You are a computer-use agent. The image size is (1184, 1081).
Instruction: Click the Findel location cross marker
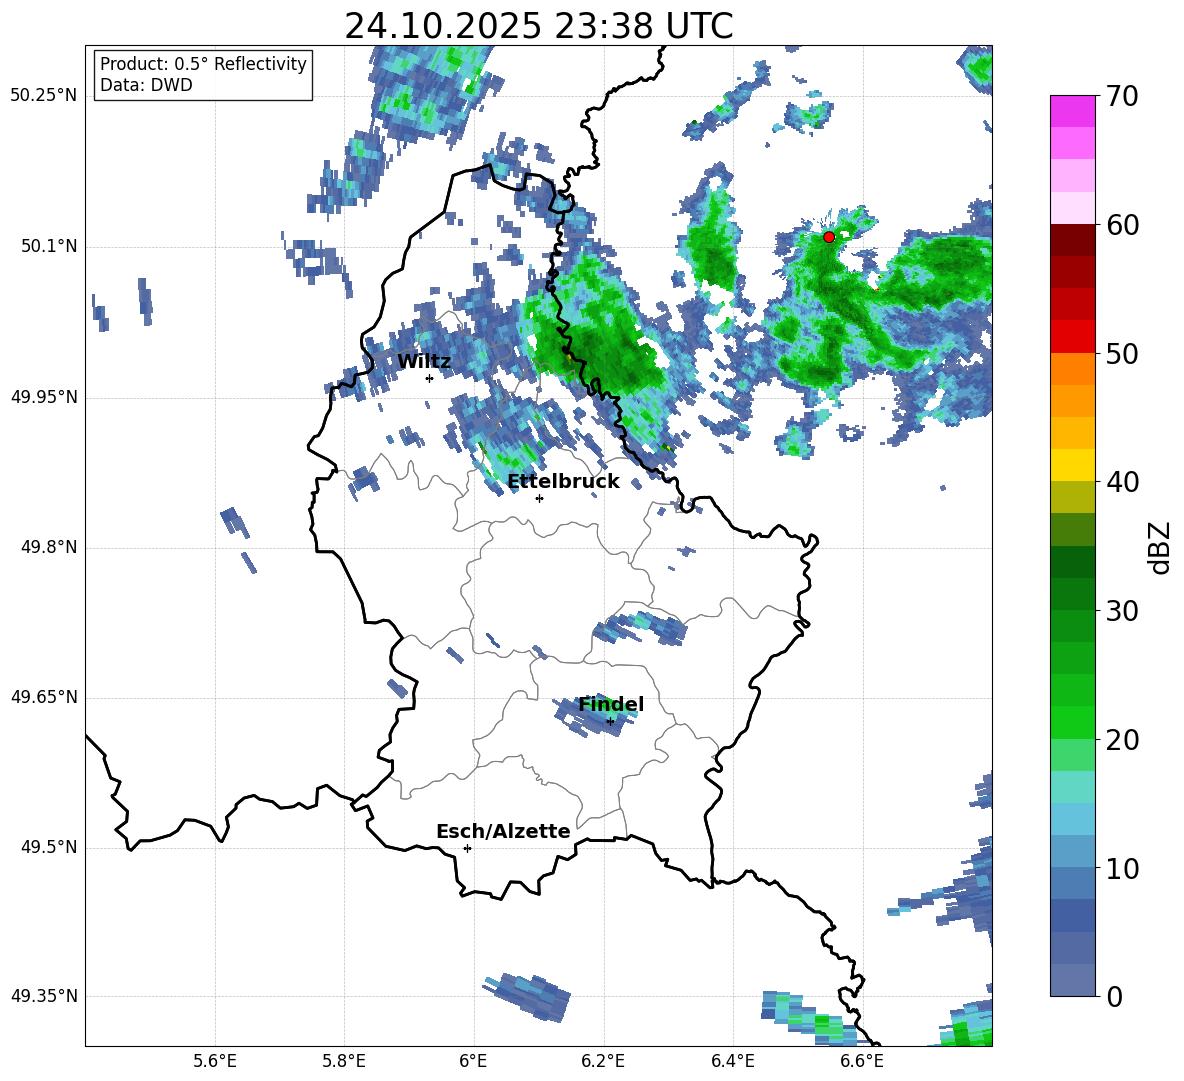point(610,722)
